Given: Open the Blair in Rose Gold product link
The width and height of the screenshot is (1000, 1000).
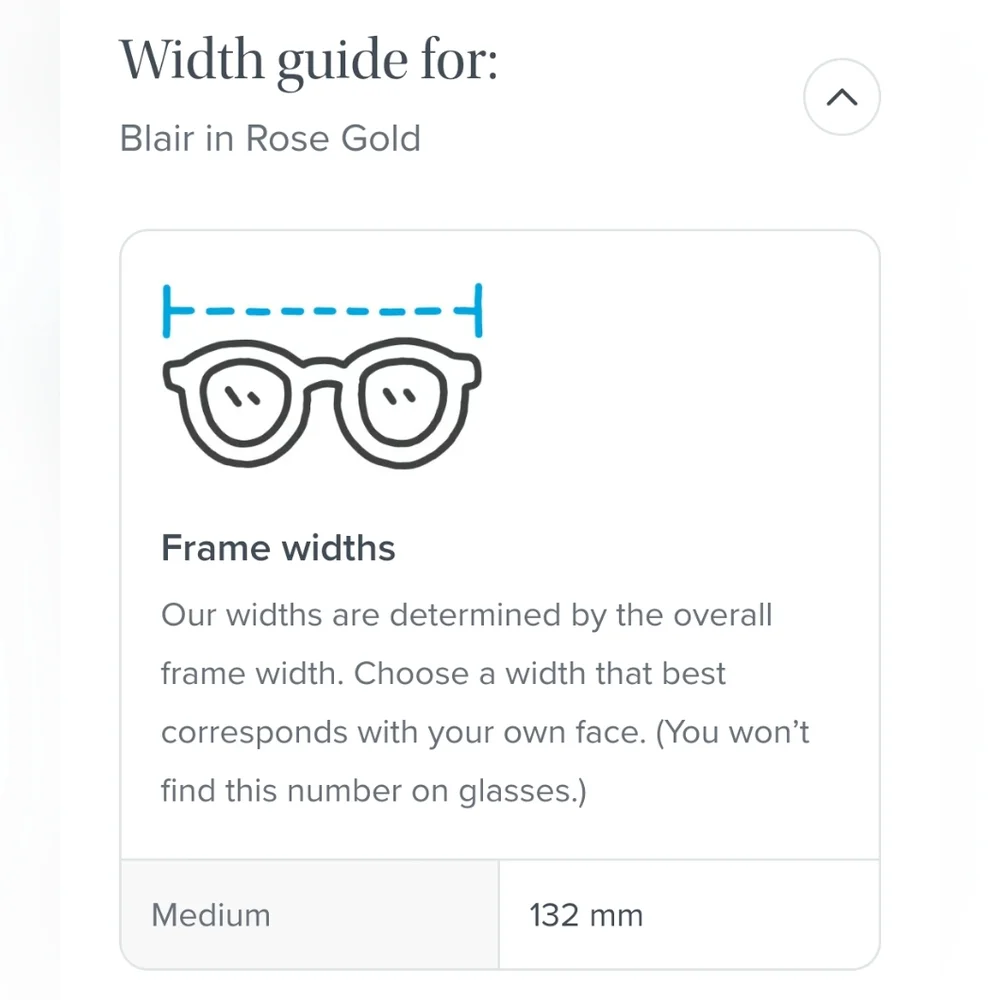Looking at the screenshot, I should pyautogui.click(x=270, y=138).
